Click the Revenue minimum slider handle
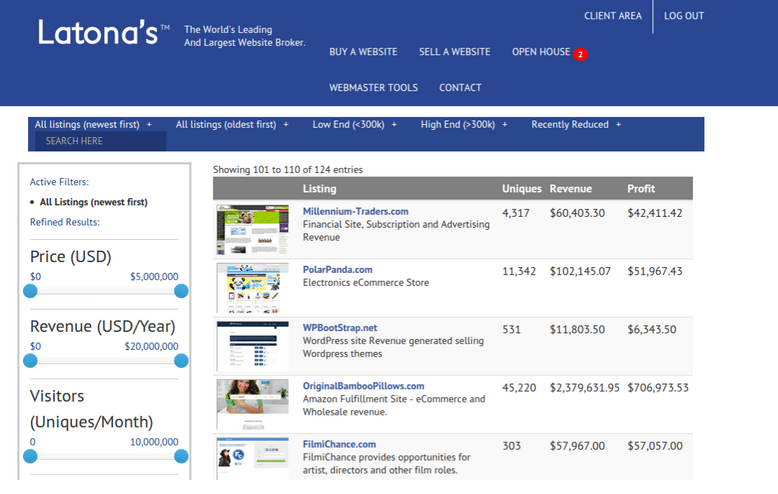The height and width of the screenshot is (494, 778). click(x=30, y=361)
